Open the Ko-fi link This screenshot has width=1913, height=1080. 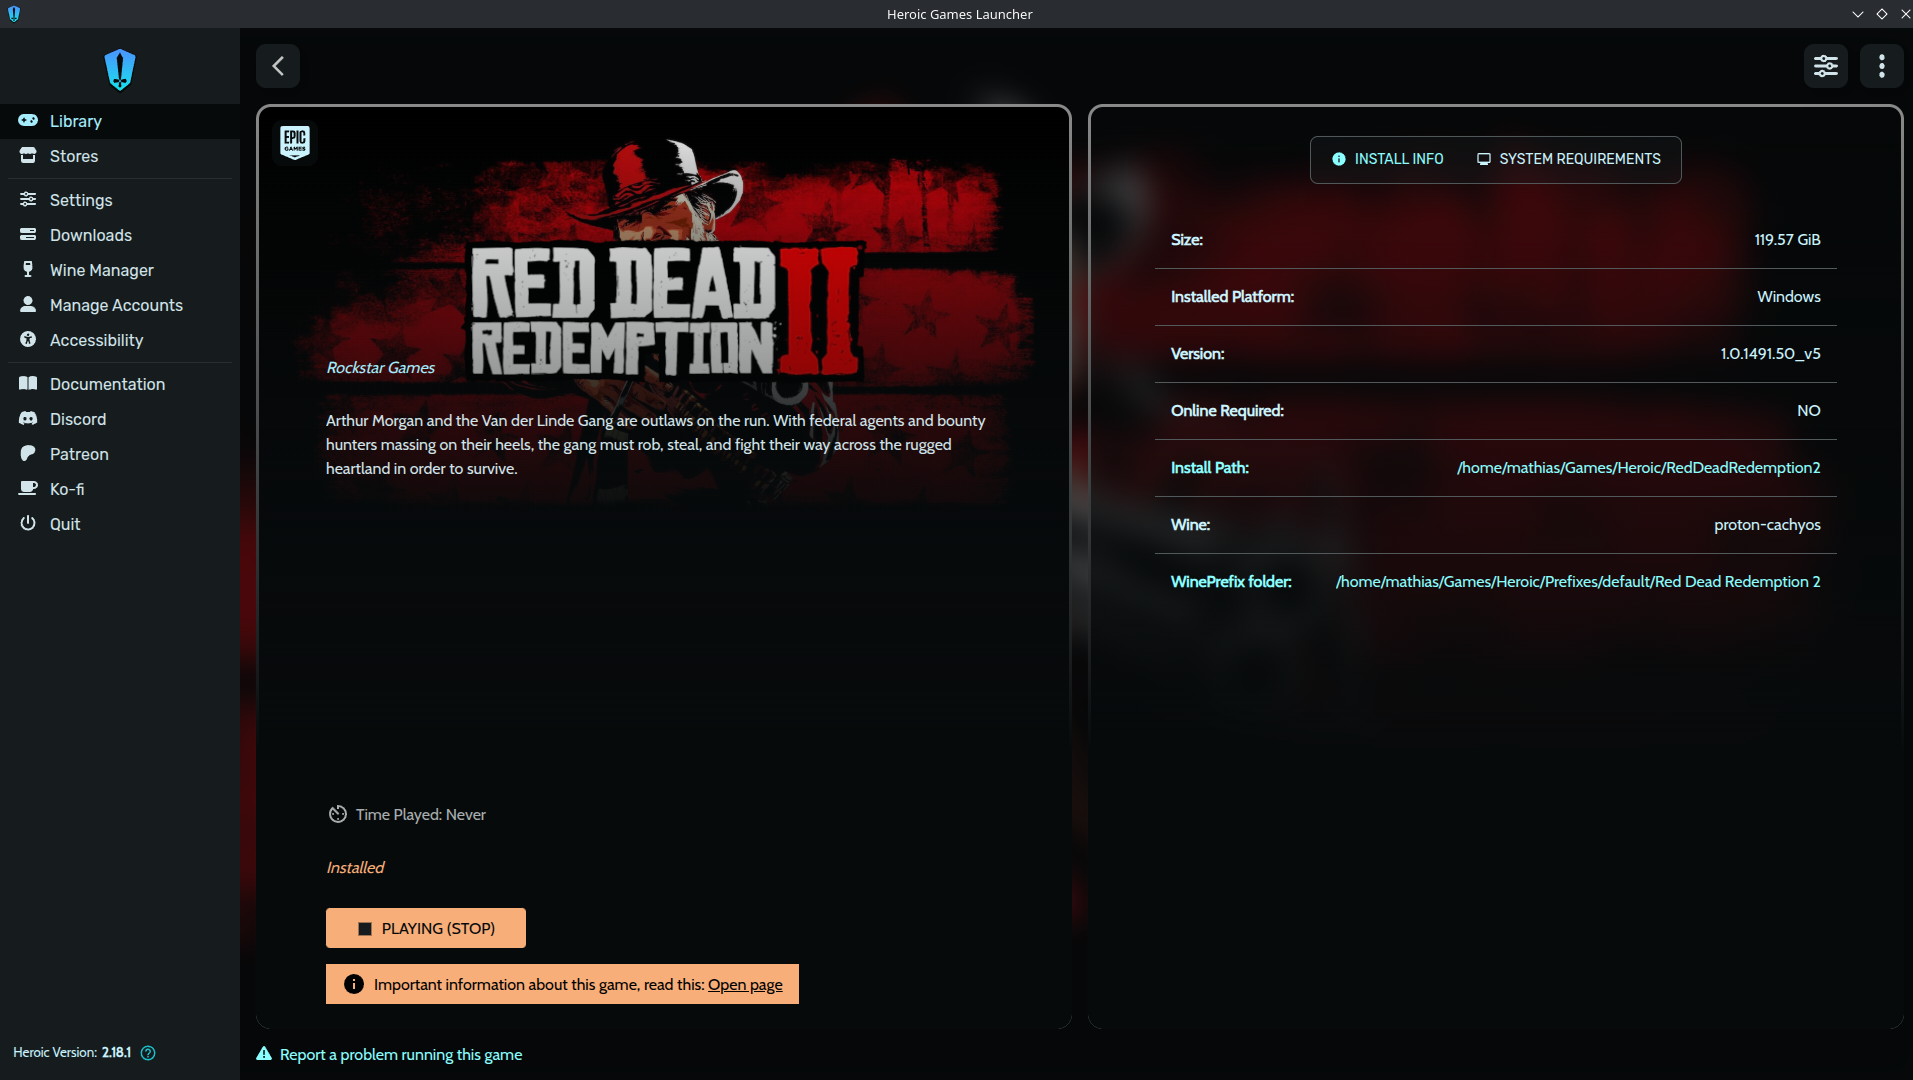coord(120,489)
